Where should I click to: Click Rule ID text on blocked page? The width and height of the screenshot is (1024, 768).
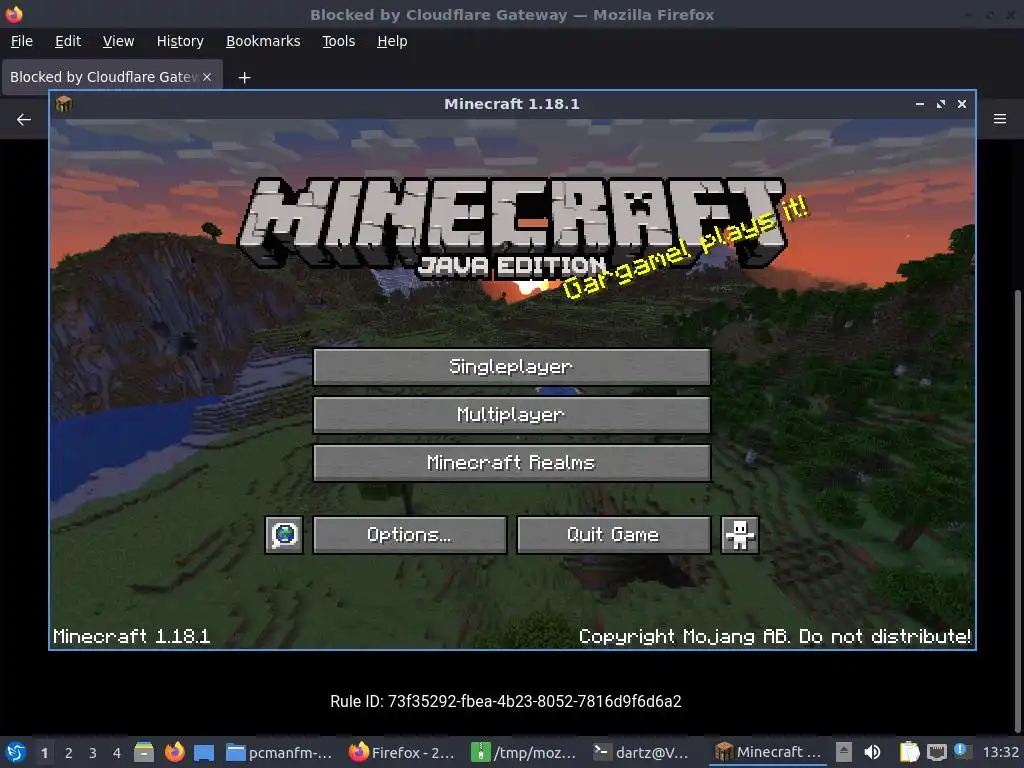[505, 701]
